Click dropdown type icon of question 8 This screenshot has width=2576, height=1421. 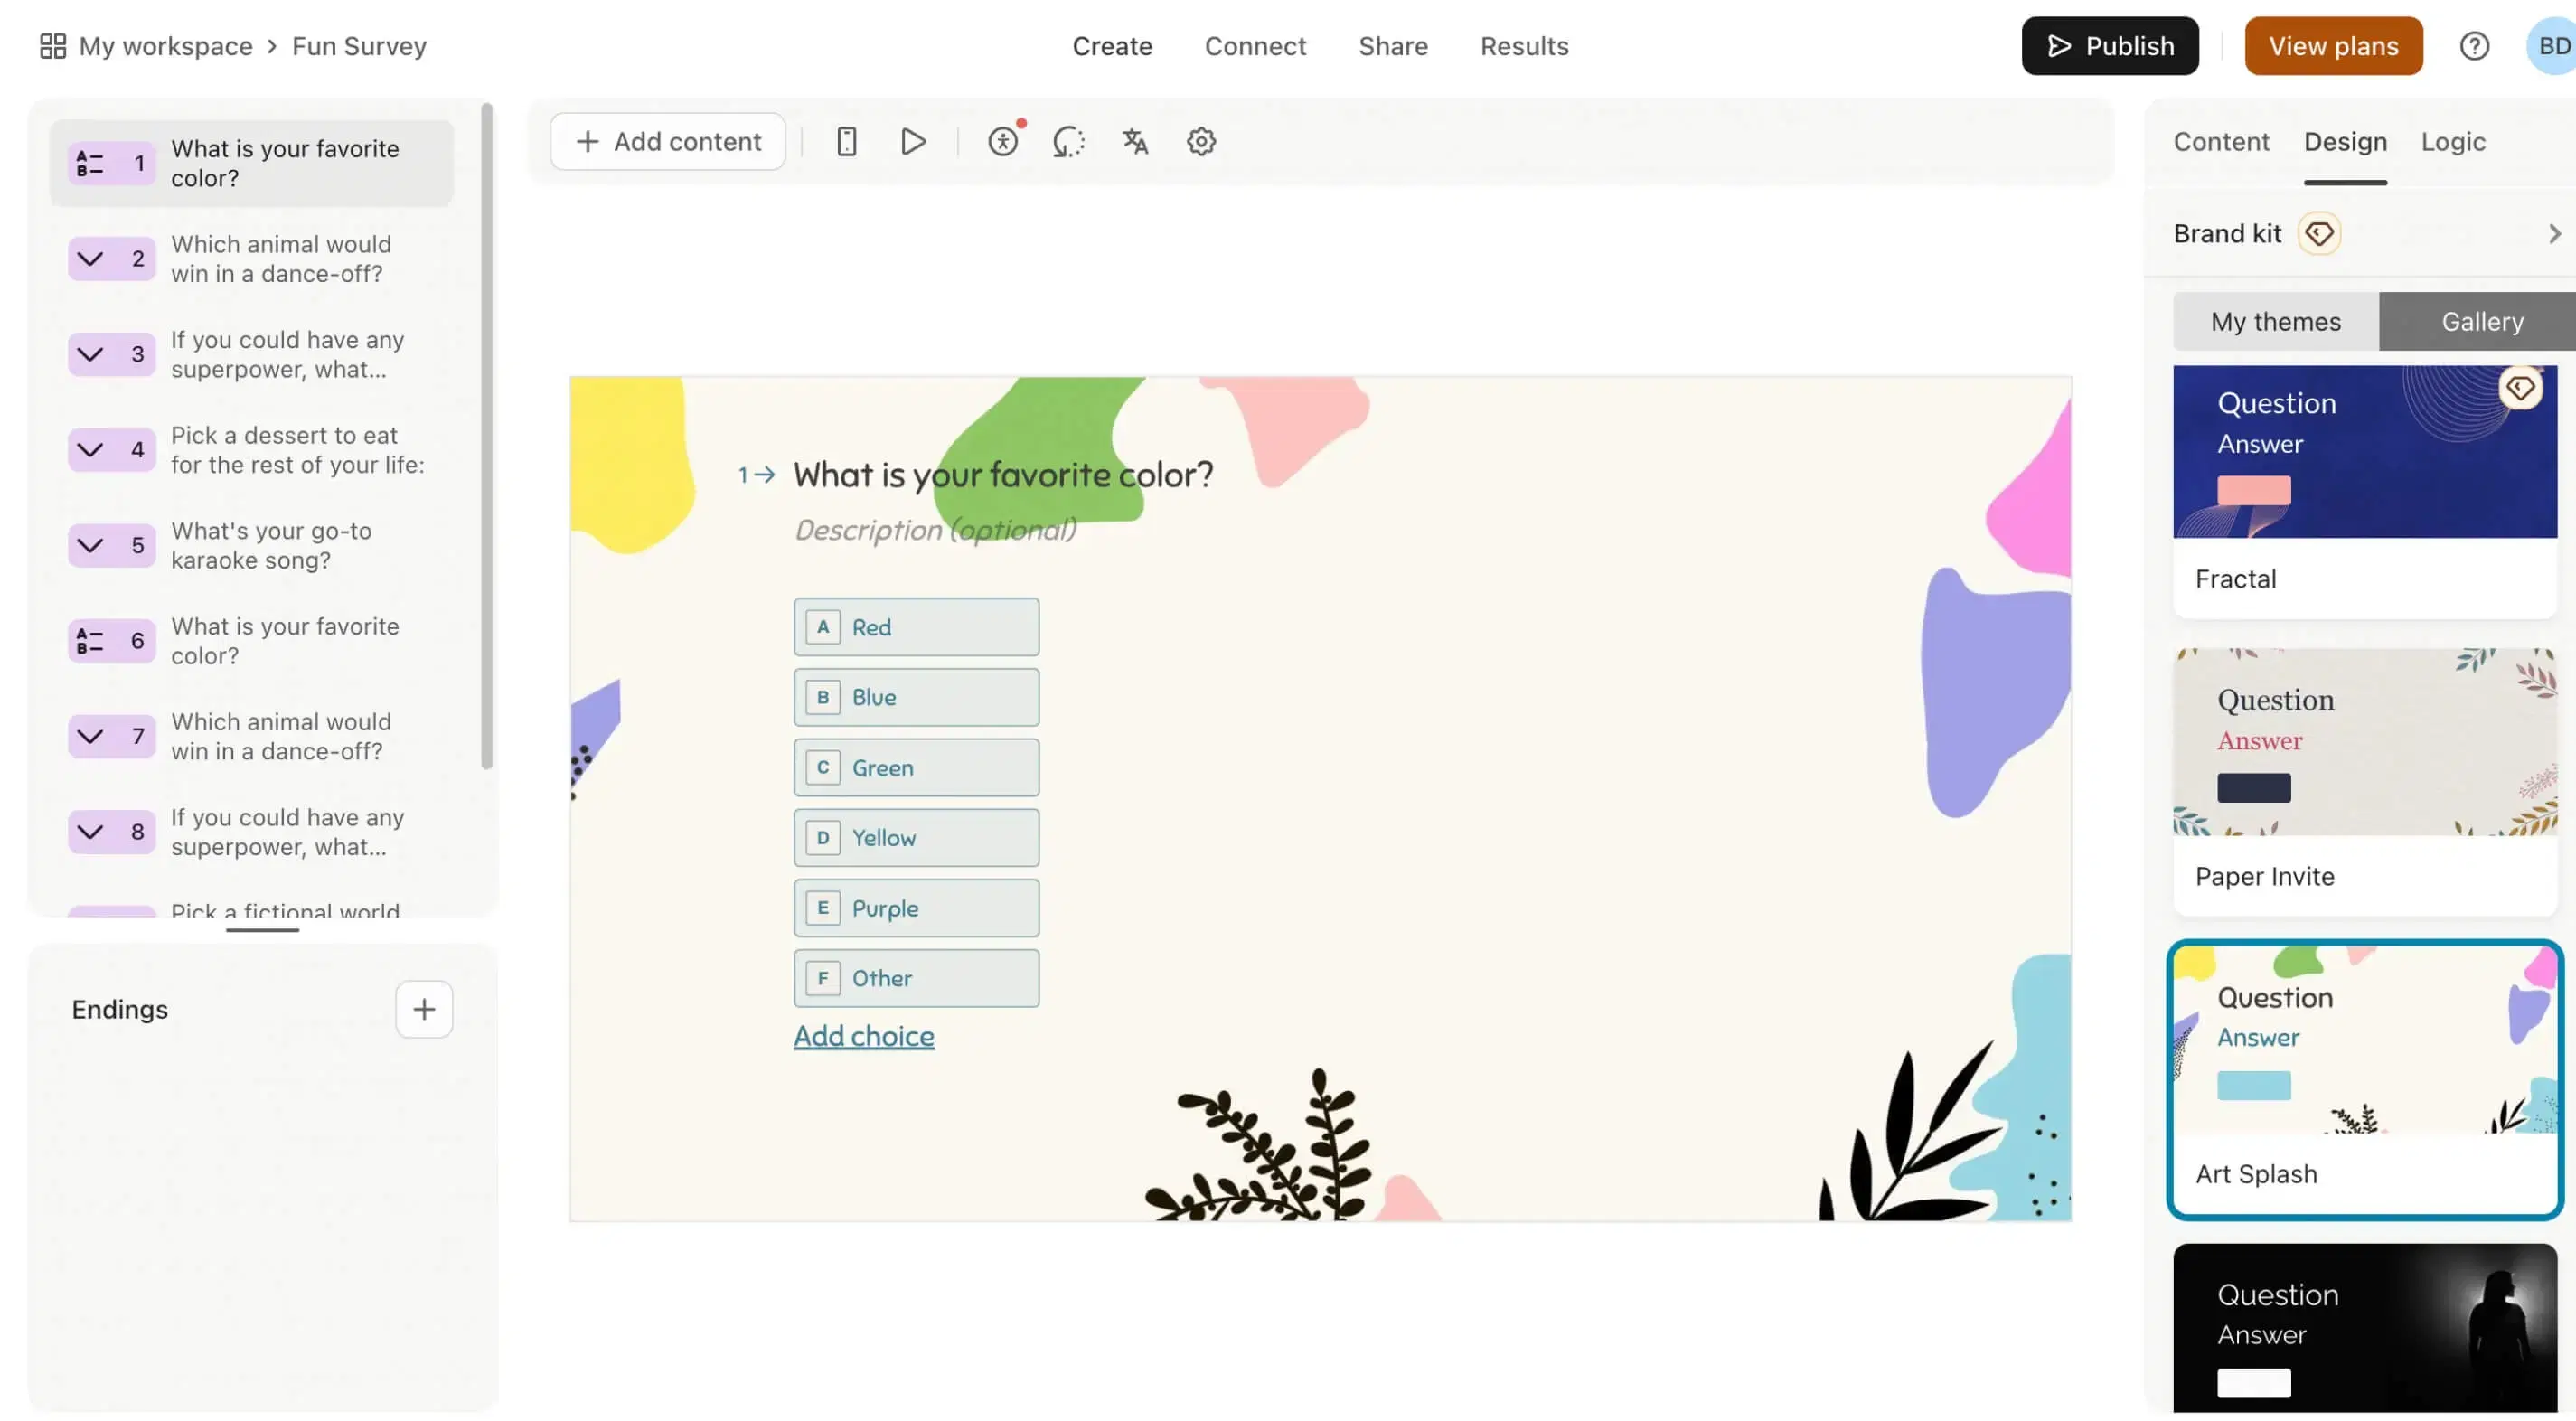[90, 832]
